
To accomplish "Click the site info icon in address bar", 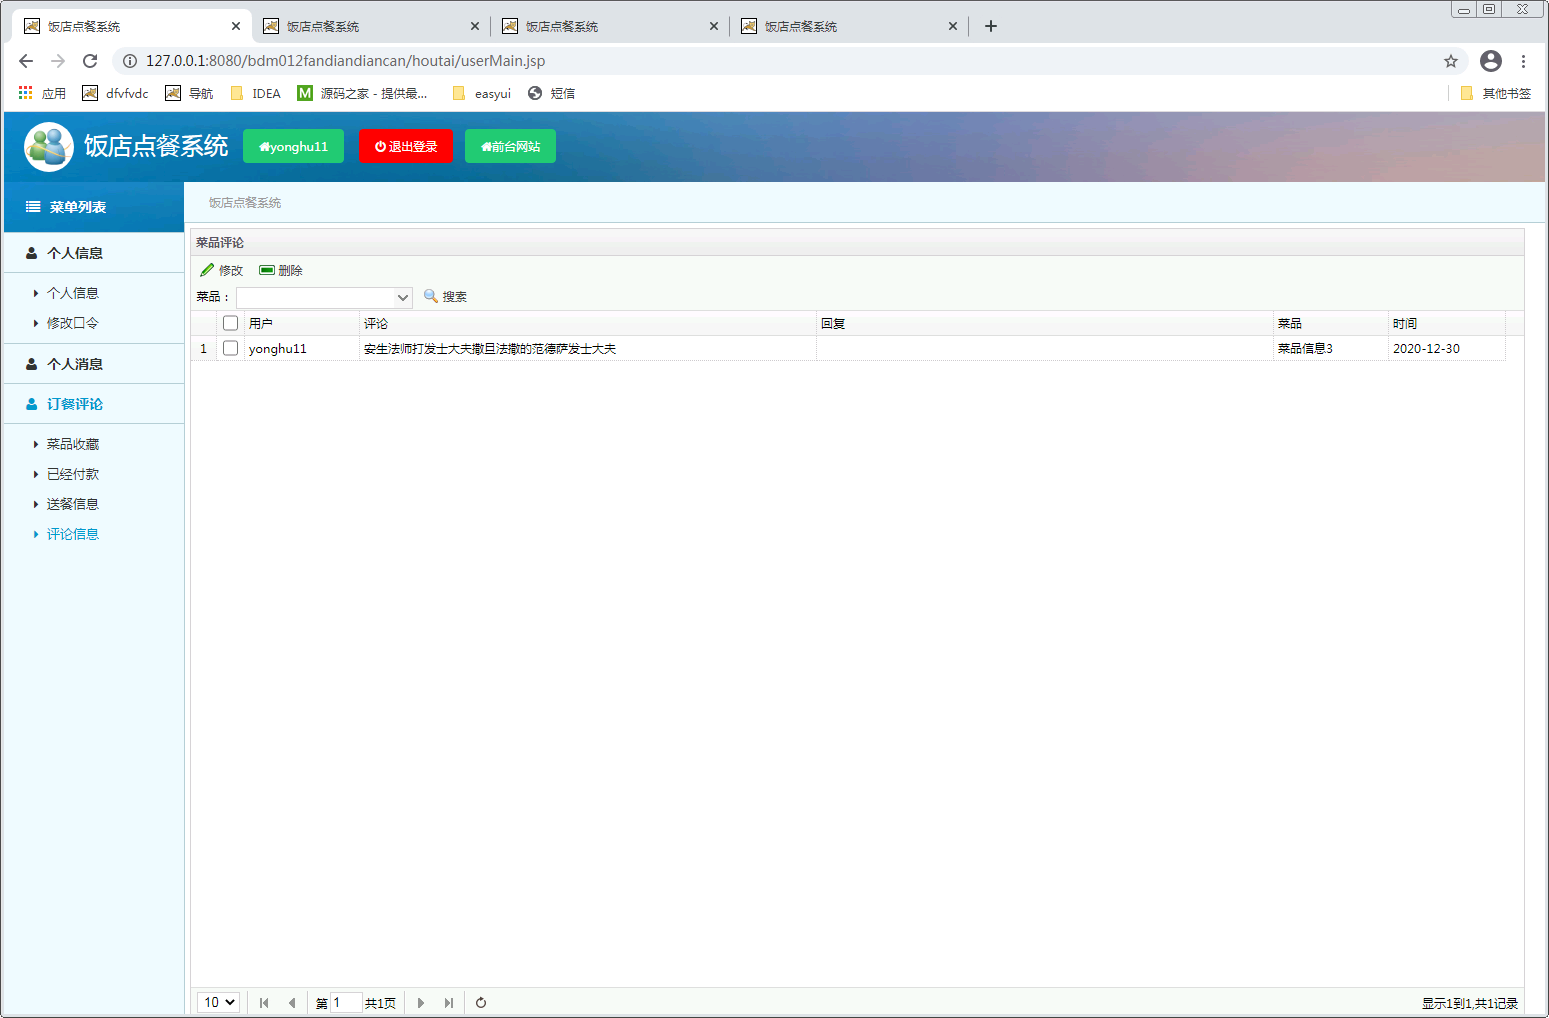I will pos(130,61).
